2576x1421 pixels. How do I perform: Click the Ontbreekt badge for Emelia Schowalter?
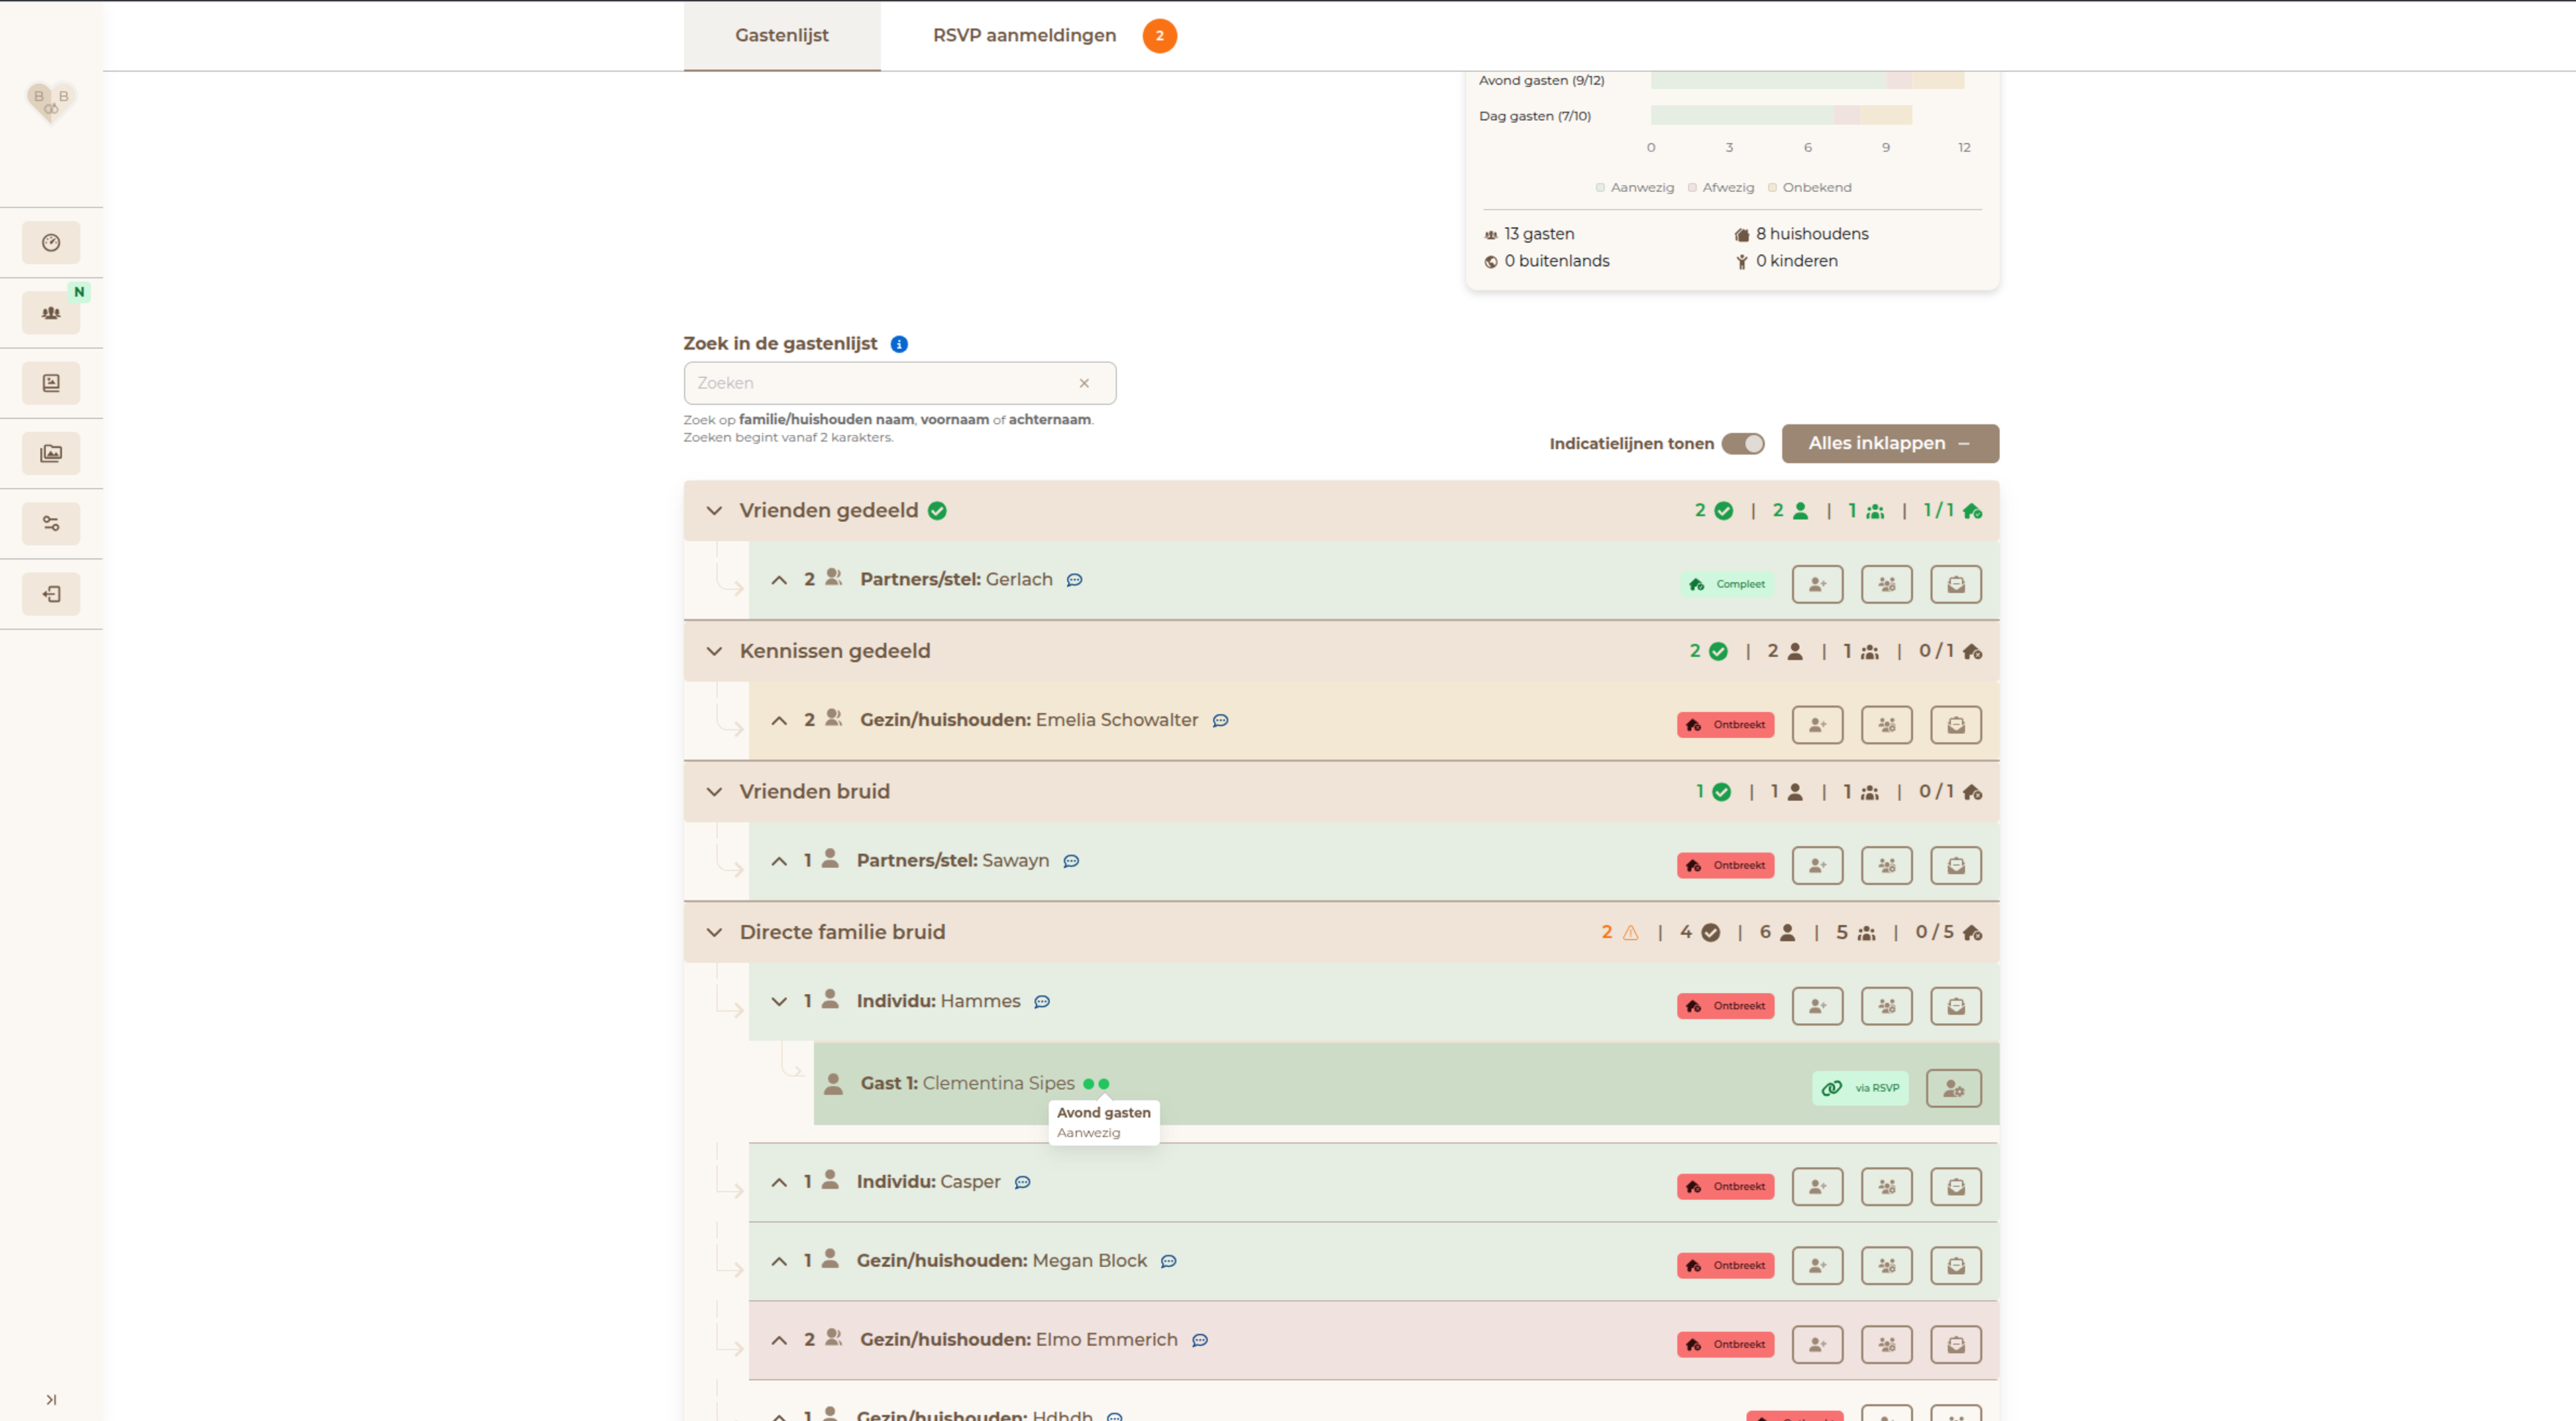tap(1725, 725)
